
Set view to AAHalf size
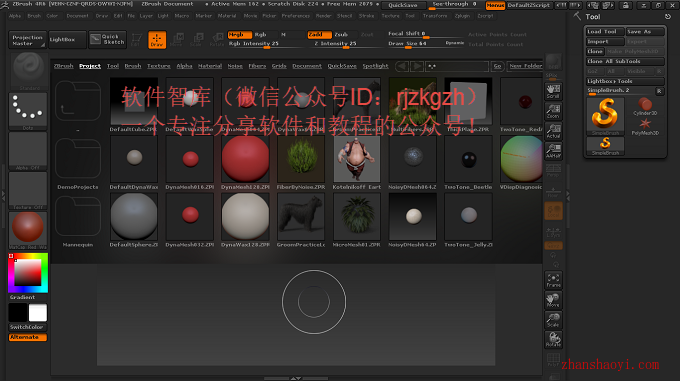coord(553,151)
